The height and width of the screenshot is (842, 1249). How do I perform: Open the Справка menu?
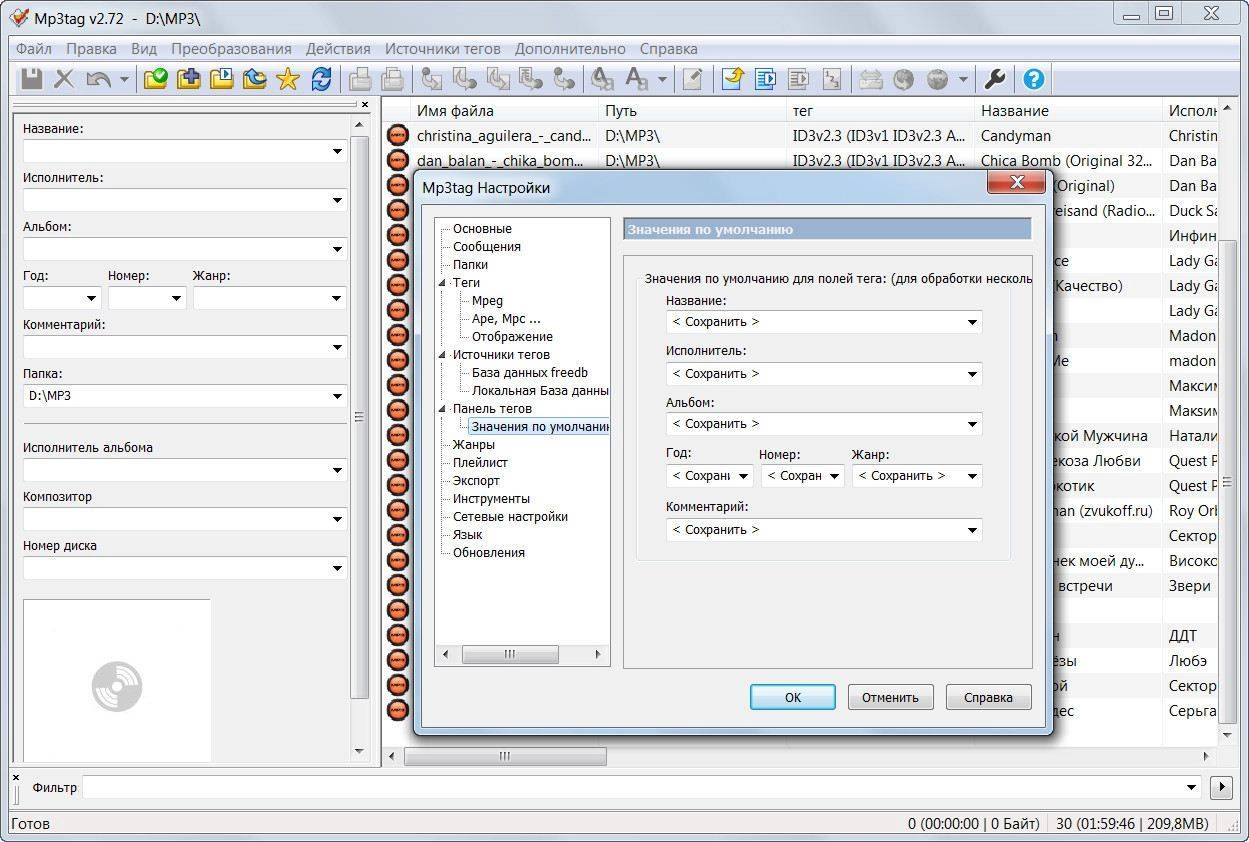(x=668, y=48)
